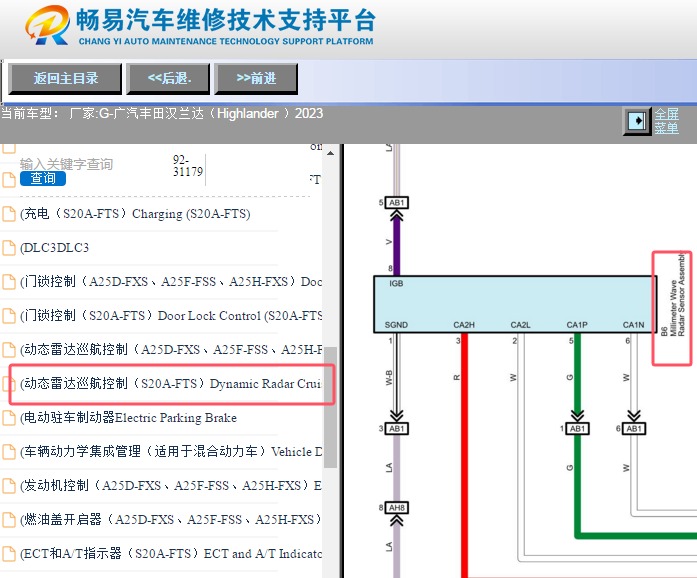
Task: Open ECT和A/T指示器 (S20A-FTS) item
Action: point(171,554)
